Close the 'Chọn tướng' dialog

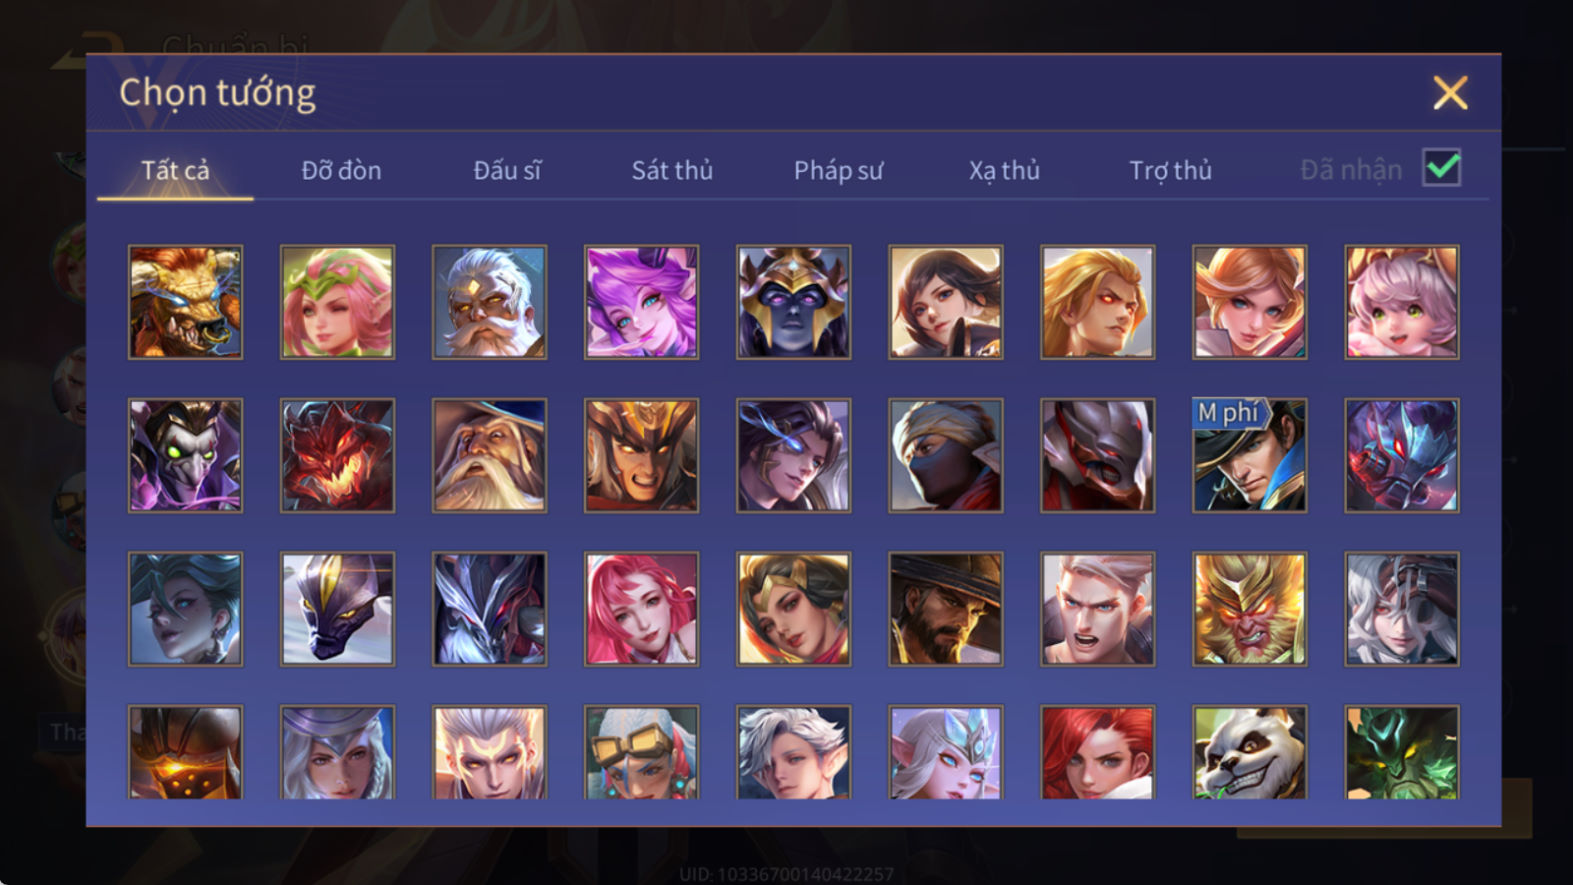[x=1450, y=93]
